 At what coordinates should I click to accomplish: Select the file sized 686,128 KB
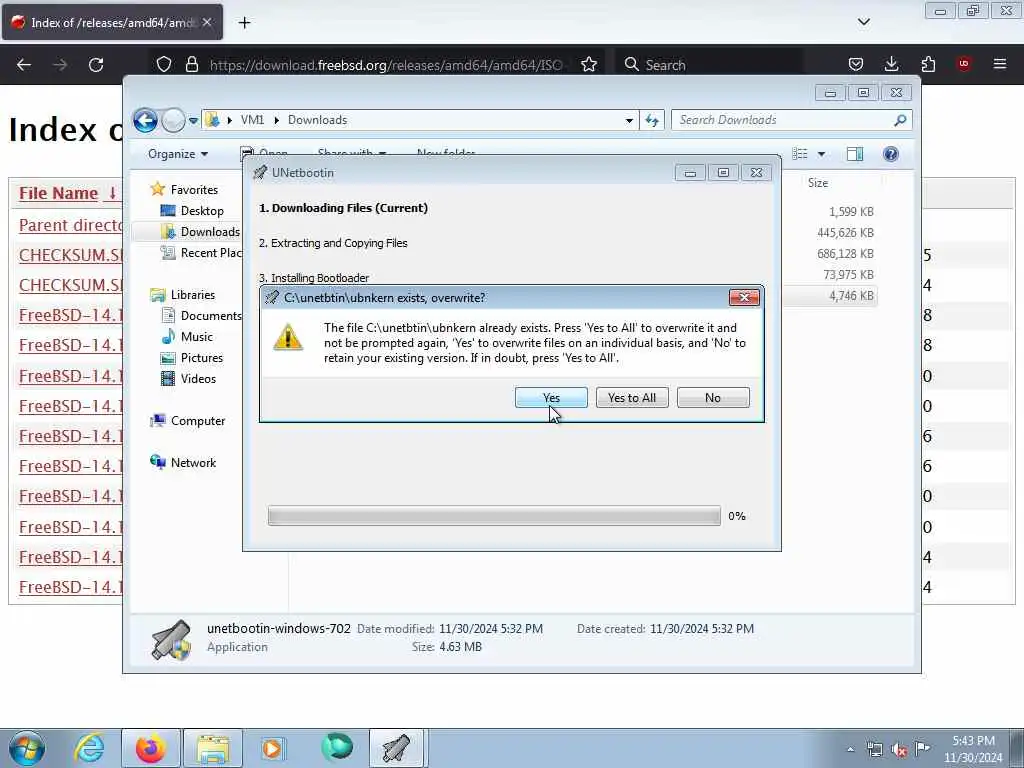tap(845, 253)
